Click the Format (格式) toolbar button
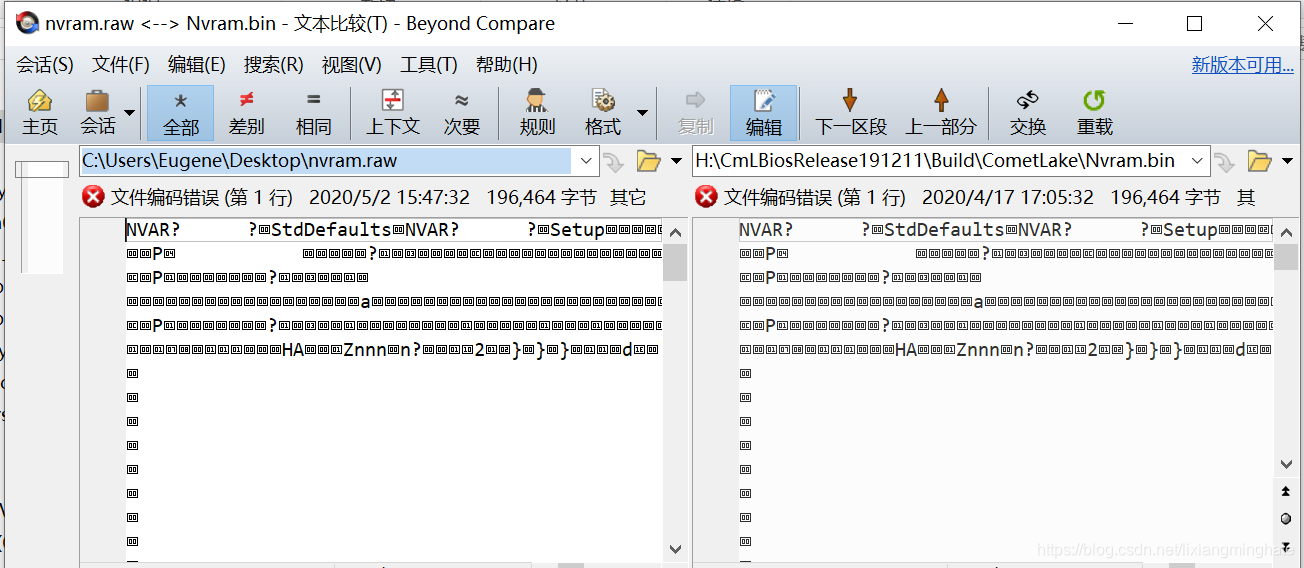This screenshot has height=568, width=1304. pyautogui.click(x=603, y=113)
